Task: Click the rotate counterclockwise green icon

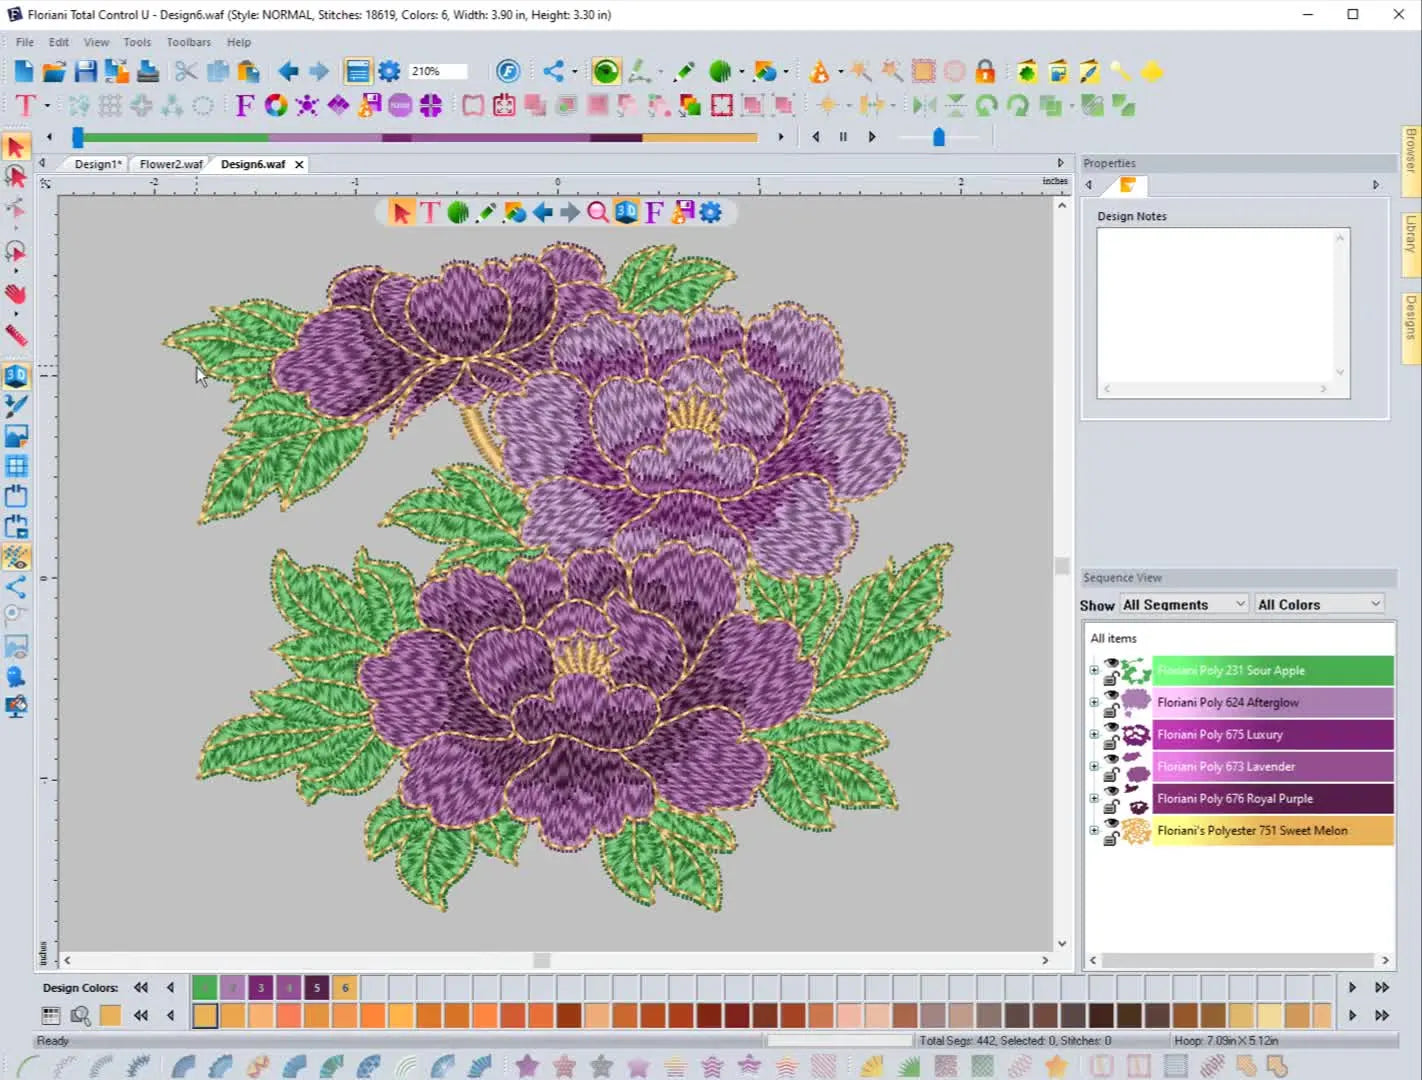Action: [x=987, y=105]
